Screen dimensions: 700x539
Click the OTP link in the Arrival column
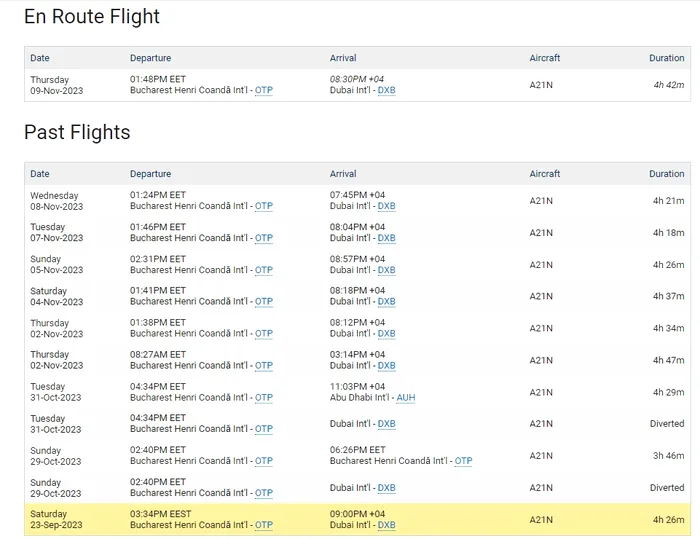pyautogui.click(x=463, y=461)
